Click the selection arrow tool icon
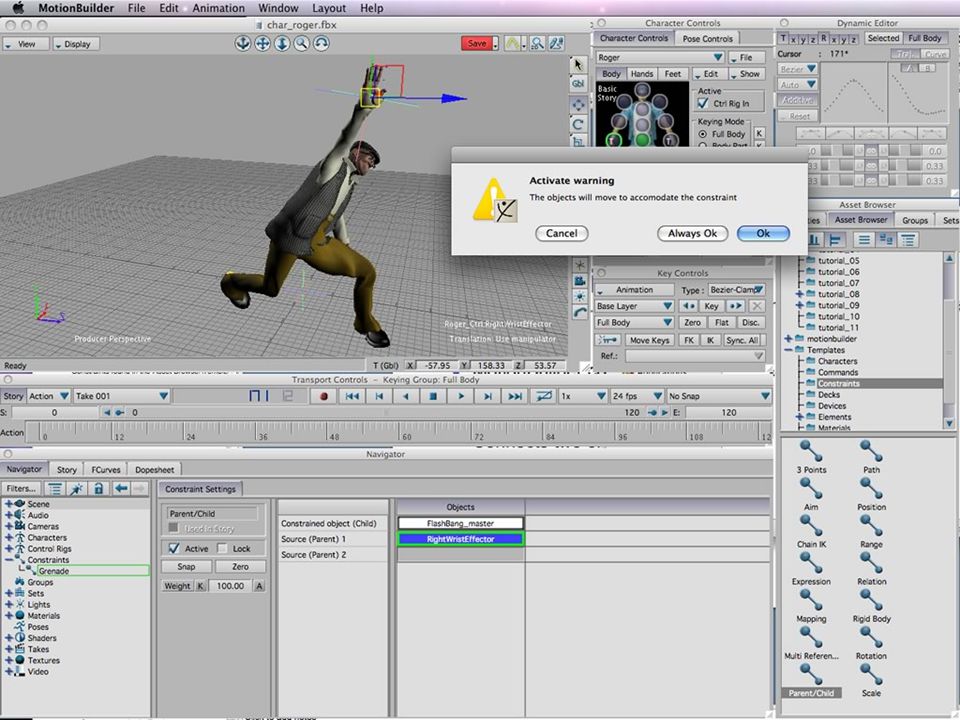The image size is (960, 720). tap(577, 64)
